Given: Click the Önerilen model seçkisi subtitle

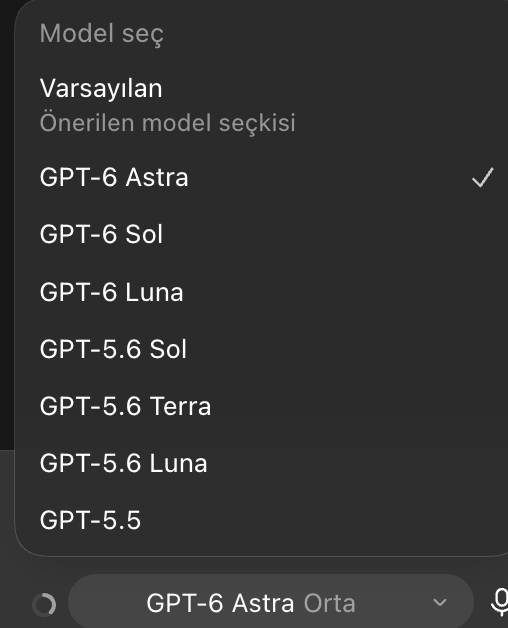Looking at the screenshot, I should (x=167, y=123).
